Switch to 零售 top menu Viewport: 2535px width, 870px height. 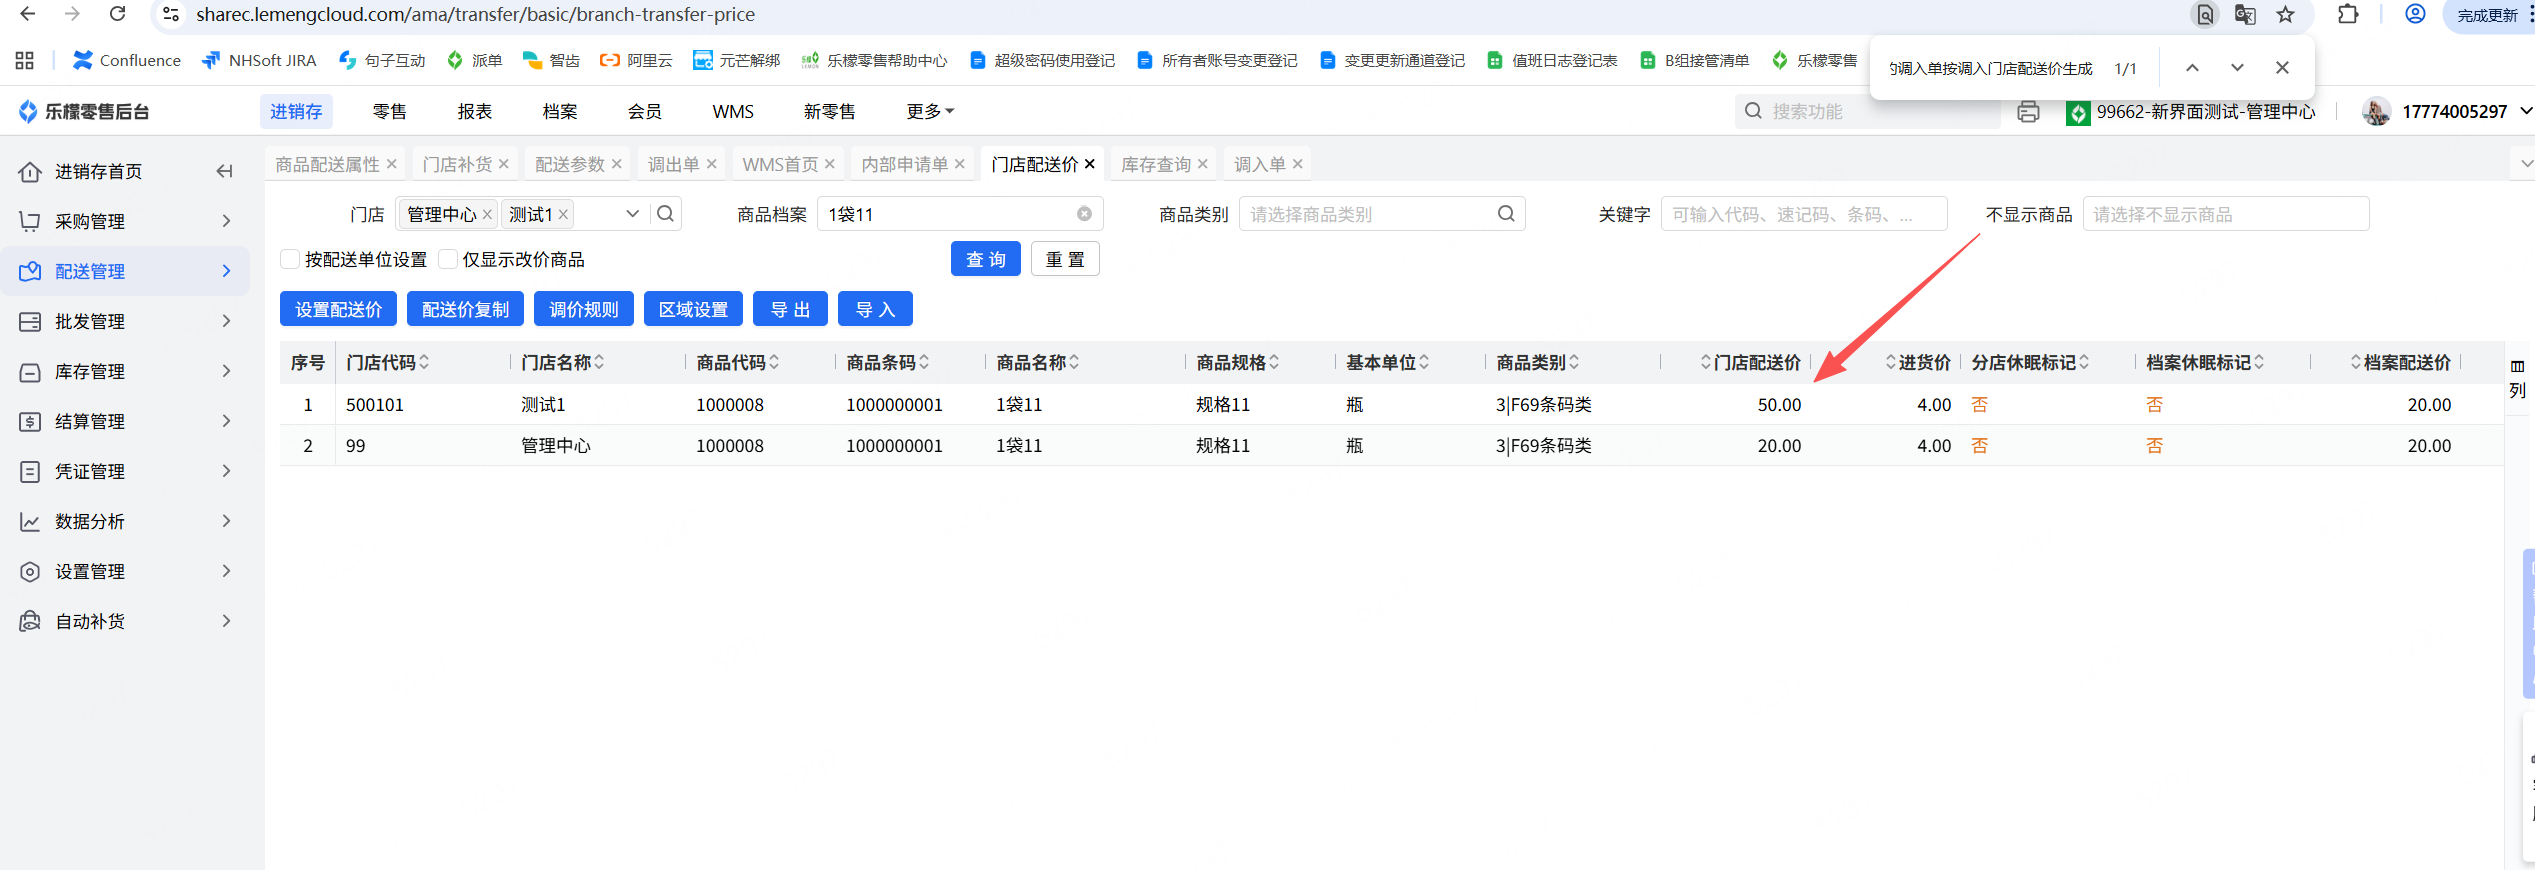(389, 111)
